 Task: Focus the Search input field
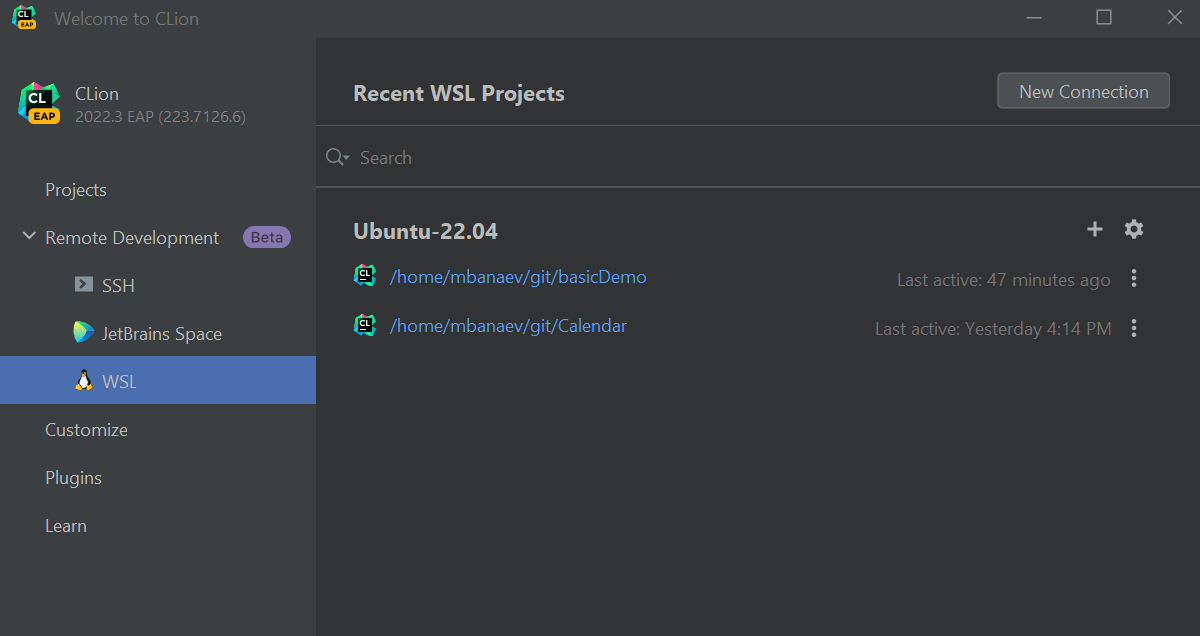click(x=700, y=157)
